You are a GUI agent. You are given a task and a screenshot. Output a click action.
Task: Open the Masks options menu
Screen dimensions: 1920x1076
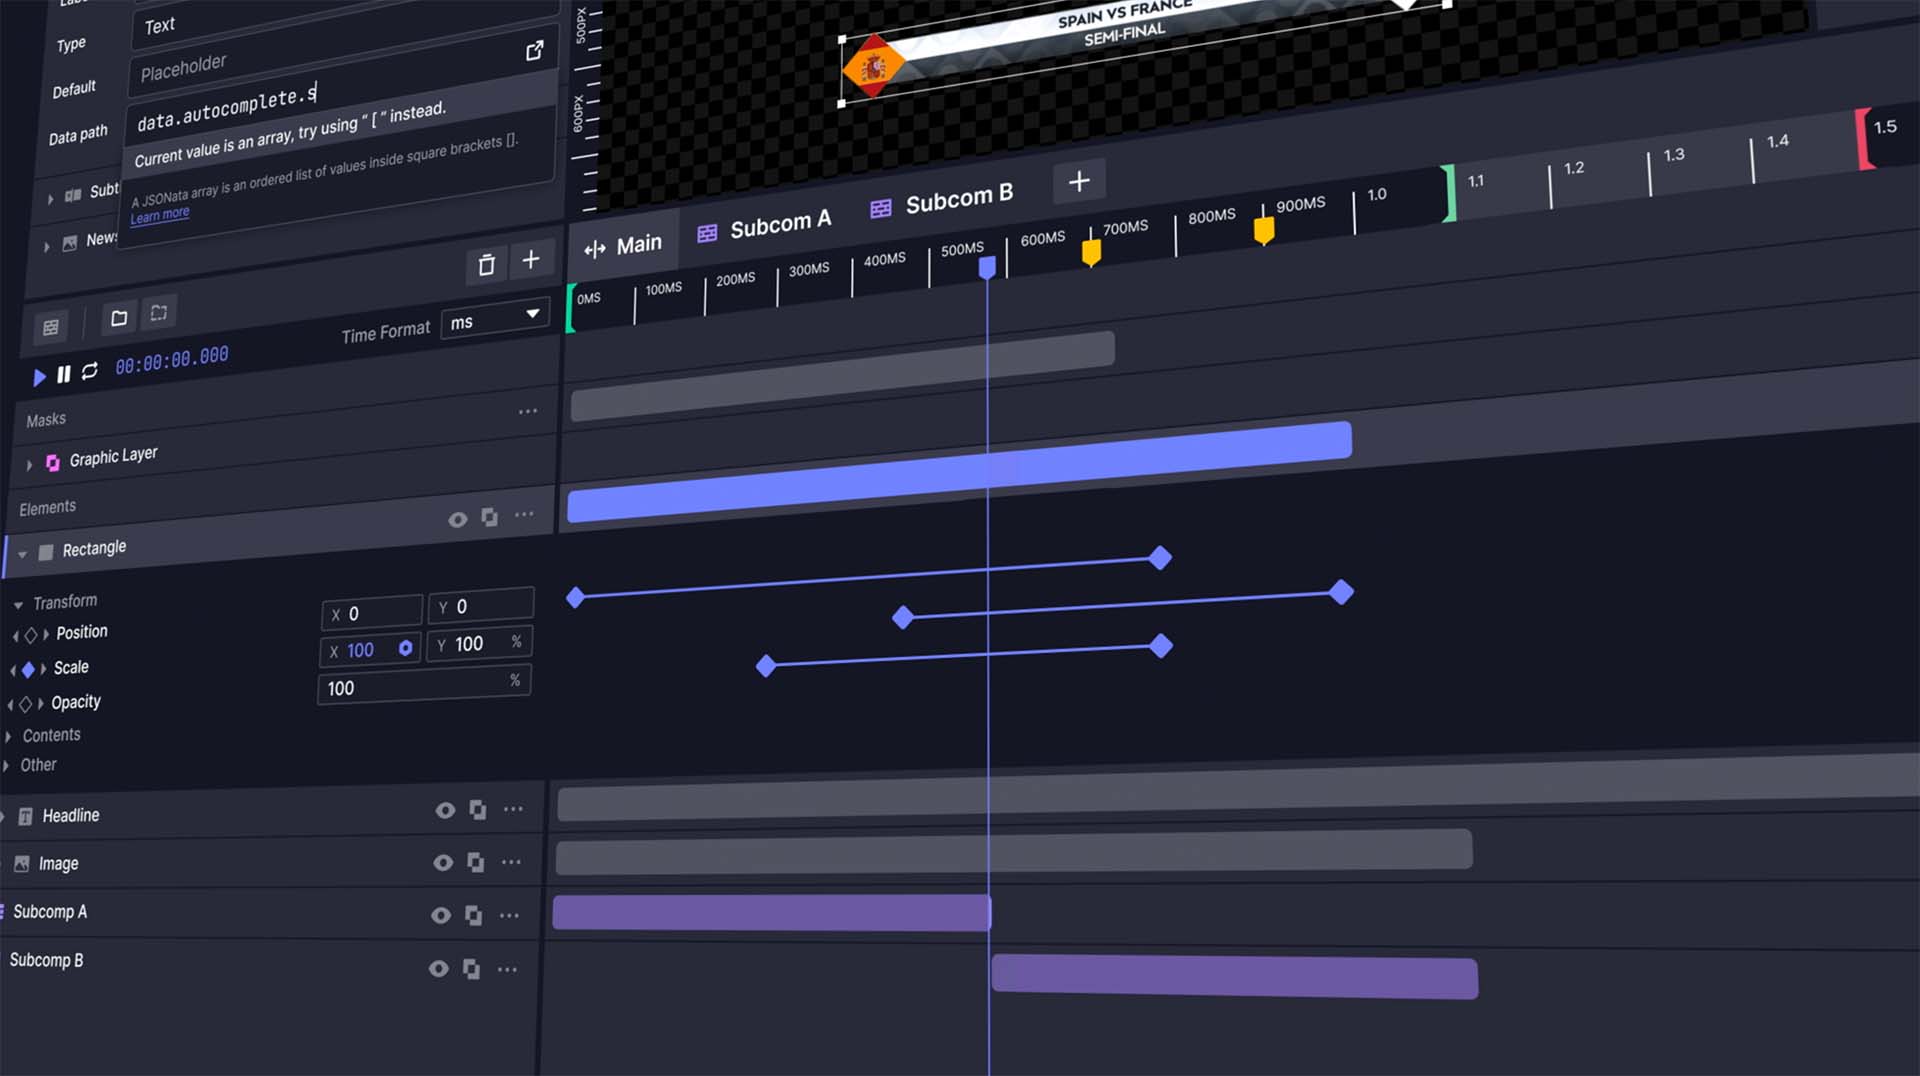point(528,411)
